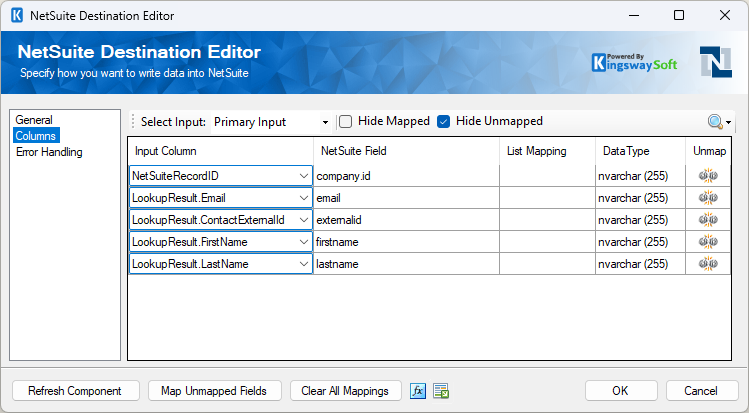Image resolution: width=749 pixels, height=413 pixels.
Task: Expand the LookupResult.Email input column dropdown
Action: (x=303, y=198)
